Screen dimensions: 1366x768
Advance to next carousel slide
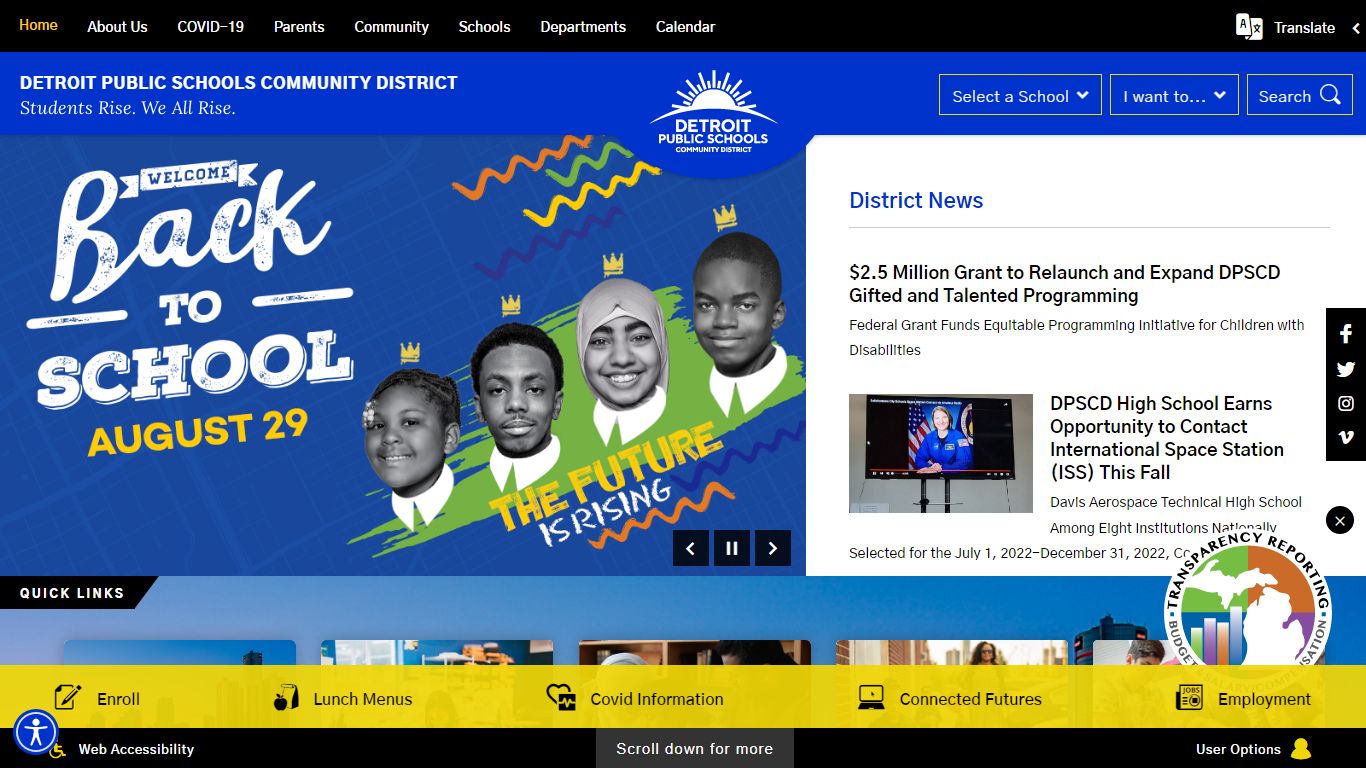pos(773,548)
